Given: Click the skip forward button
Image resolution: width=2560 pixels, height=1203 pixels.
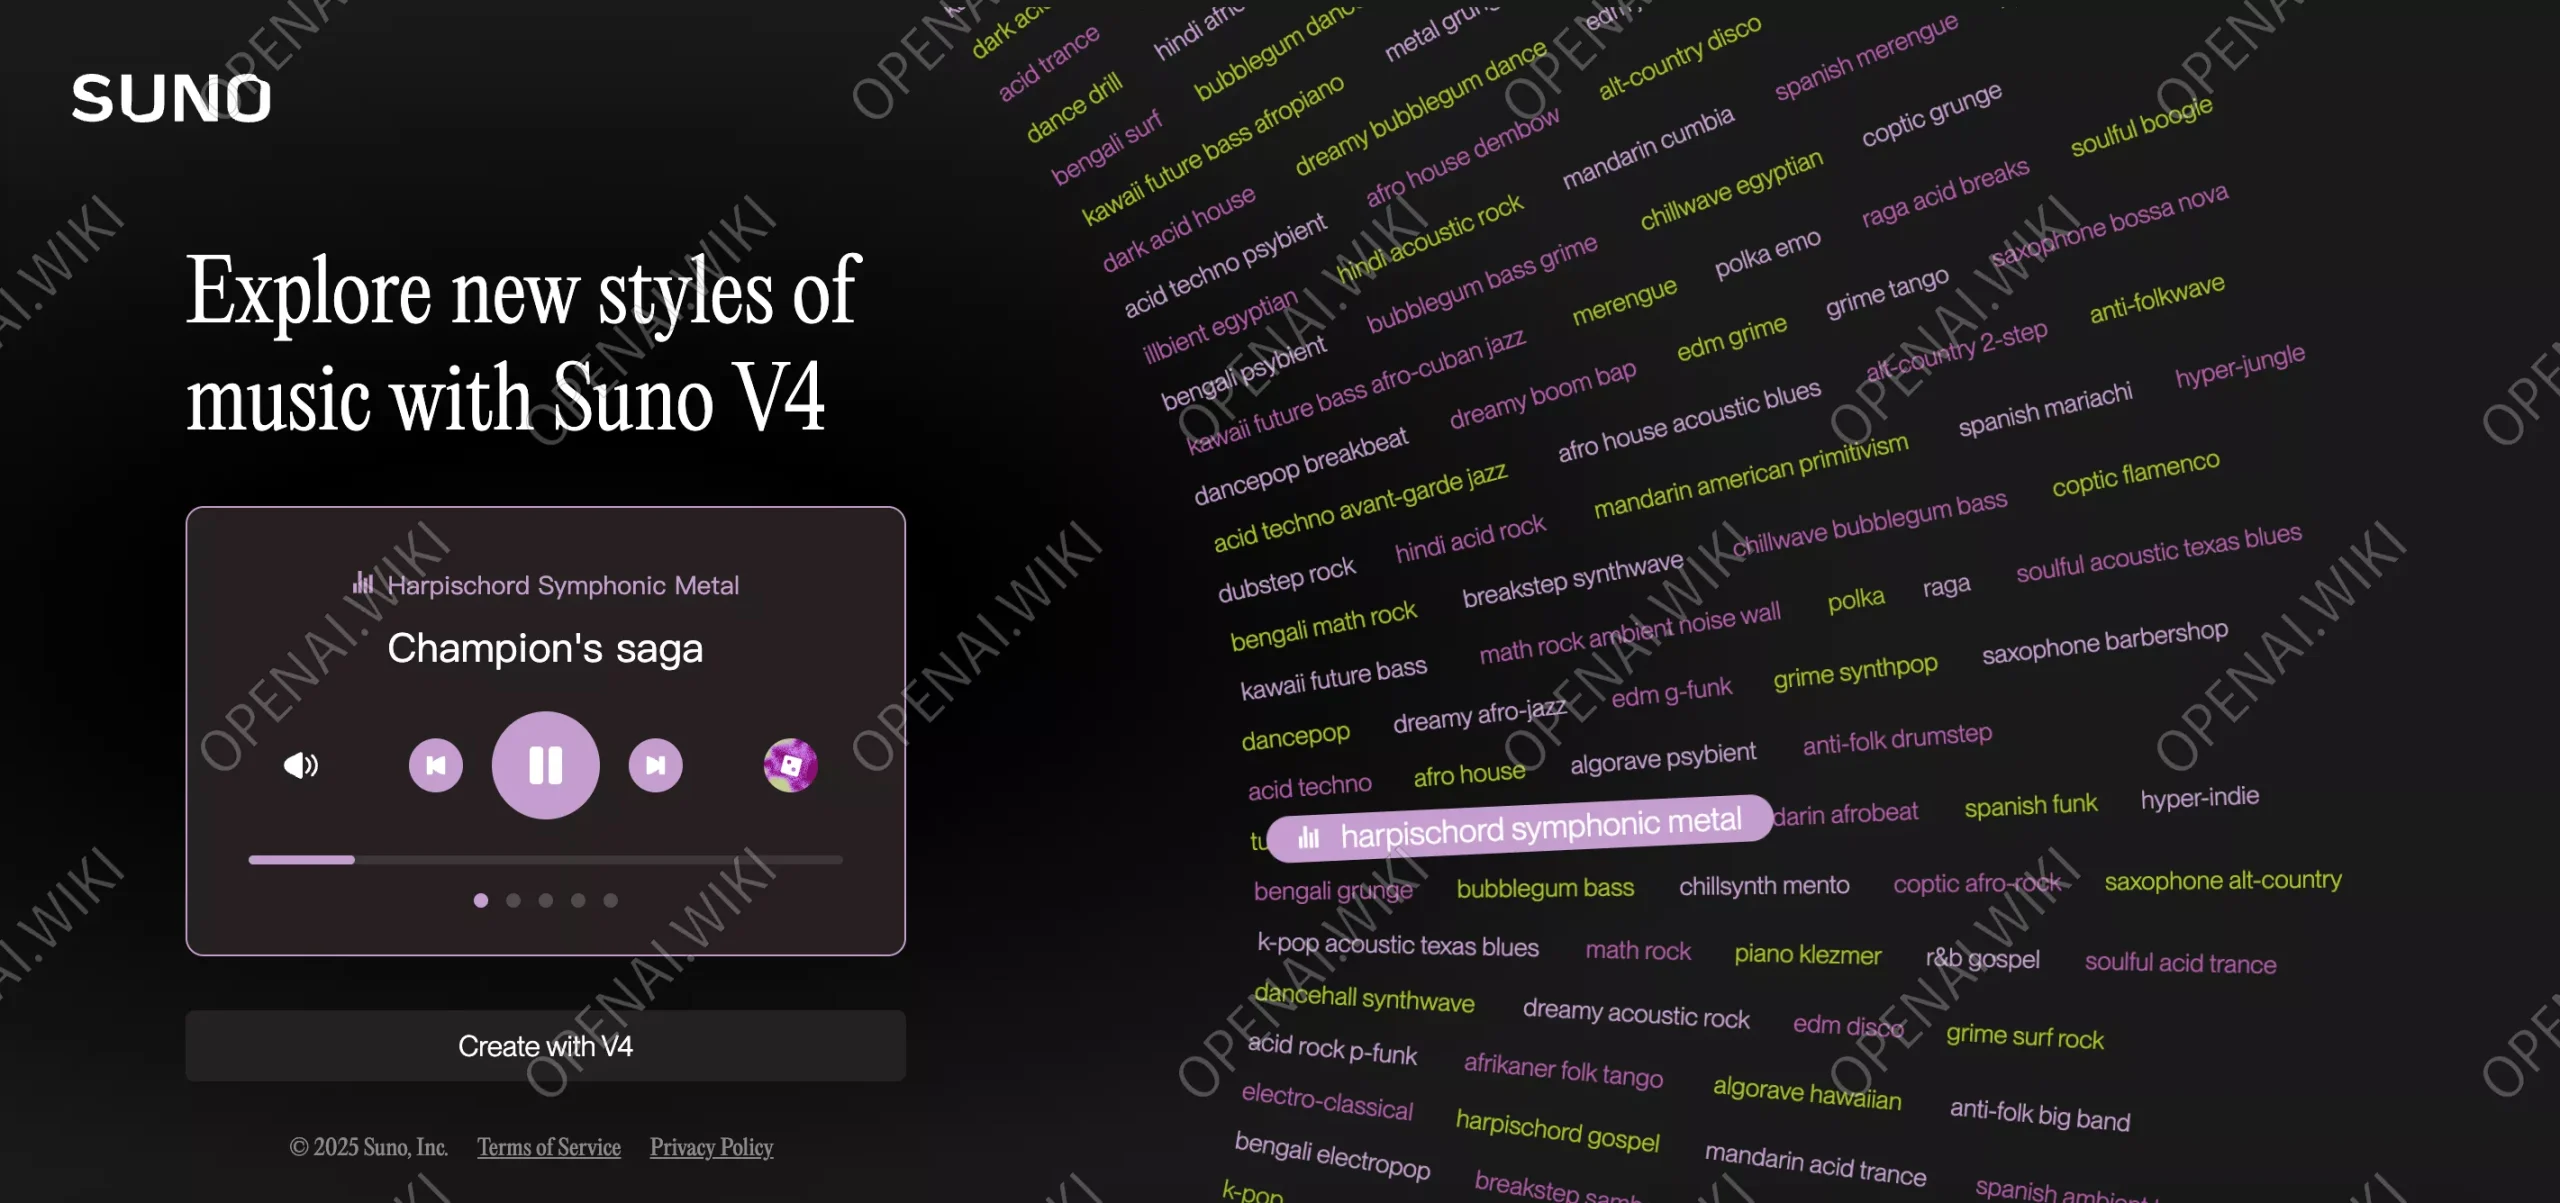Looking at the screenshot, I should (655, 764).
